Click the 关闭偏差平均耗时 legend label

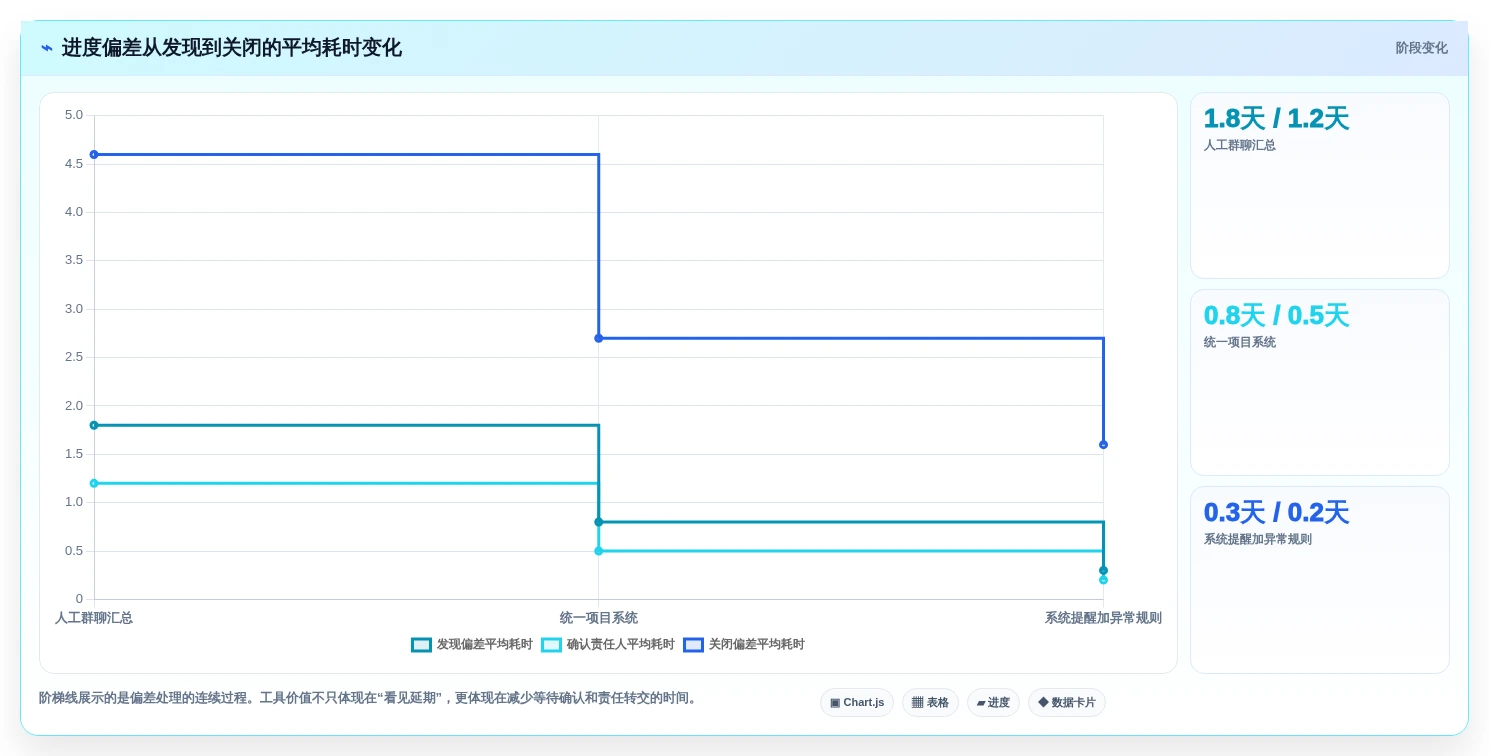(x=756, y=645)
